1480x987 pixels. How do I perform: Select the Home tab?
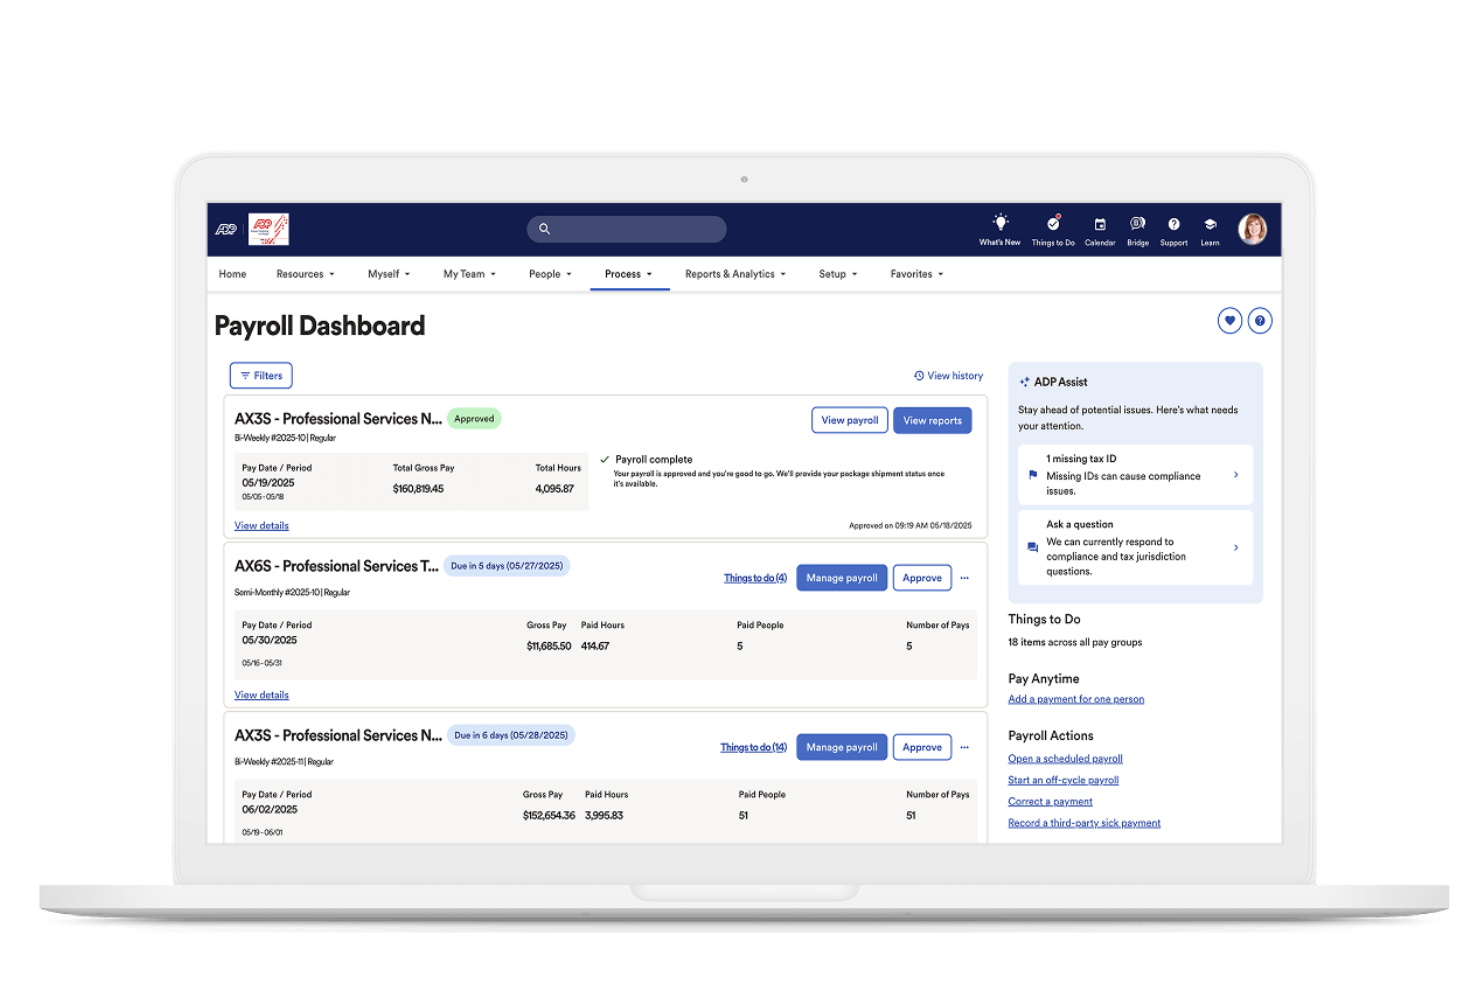[232, 273]
